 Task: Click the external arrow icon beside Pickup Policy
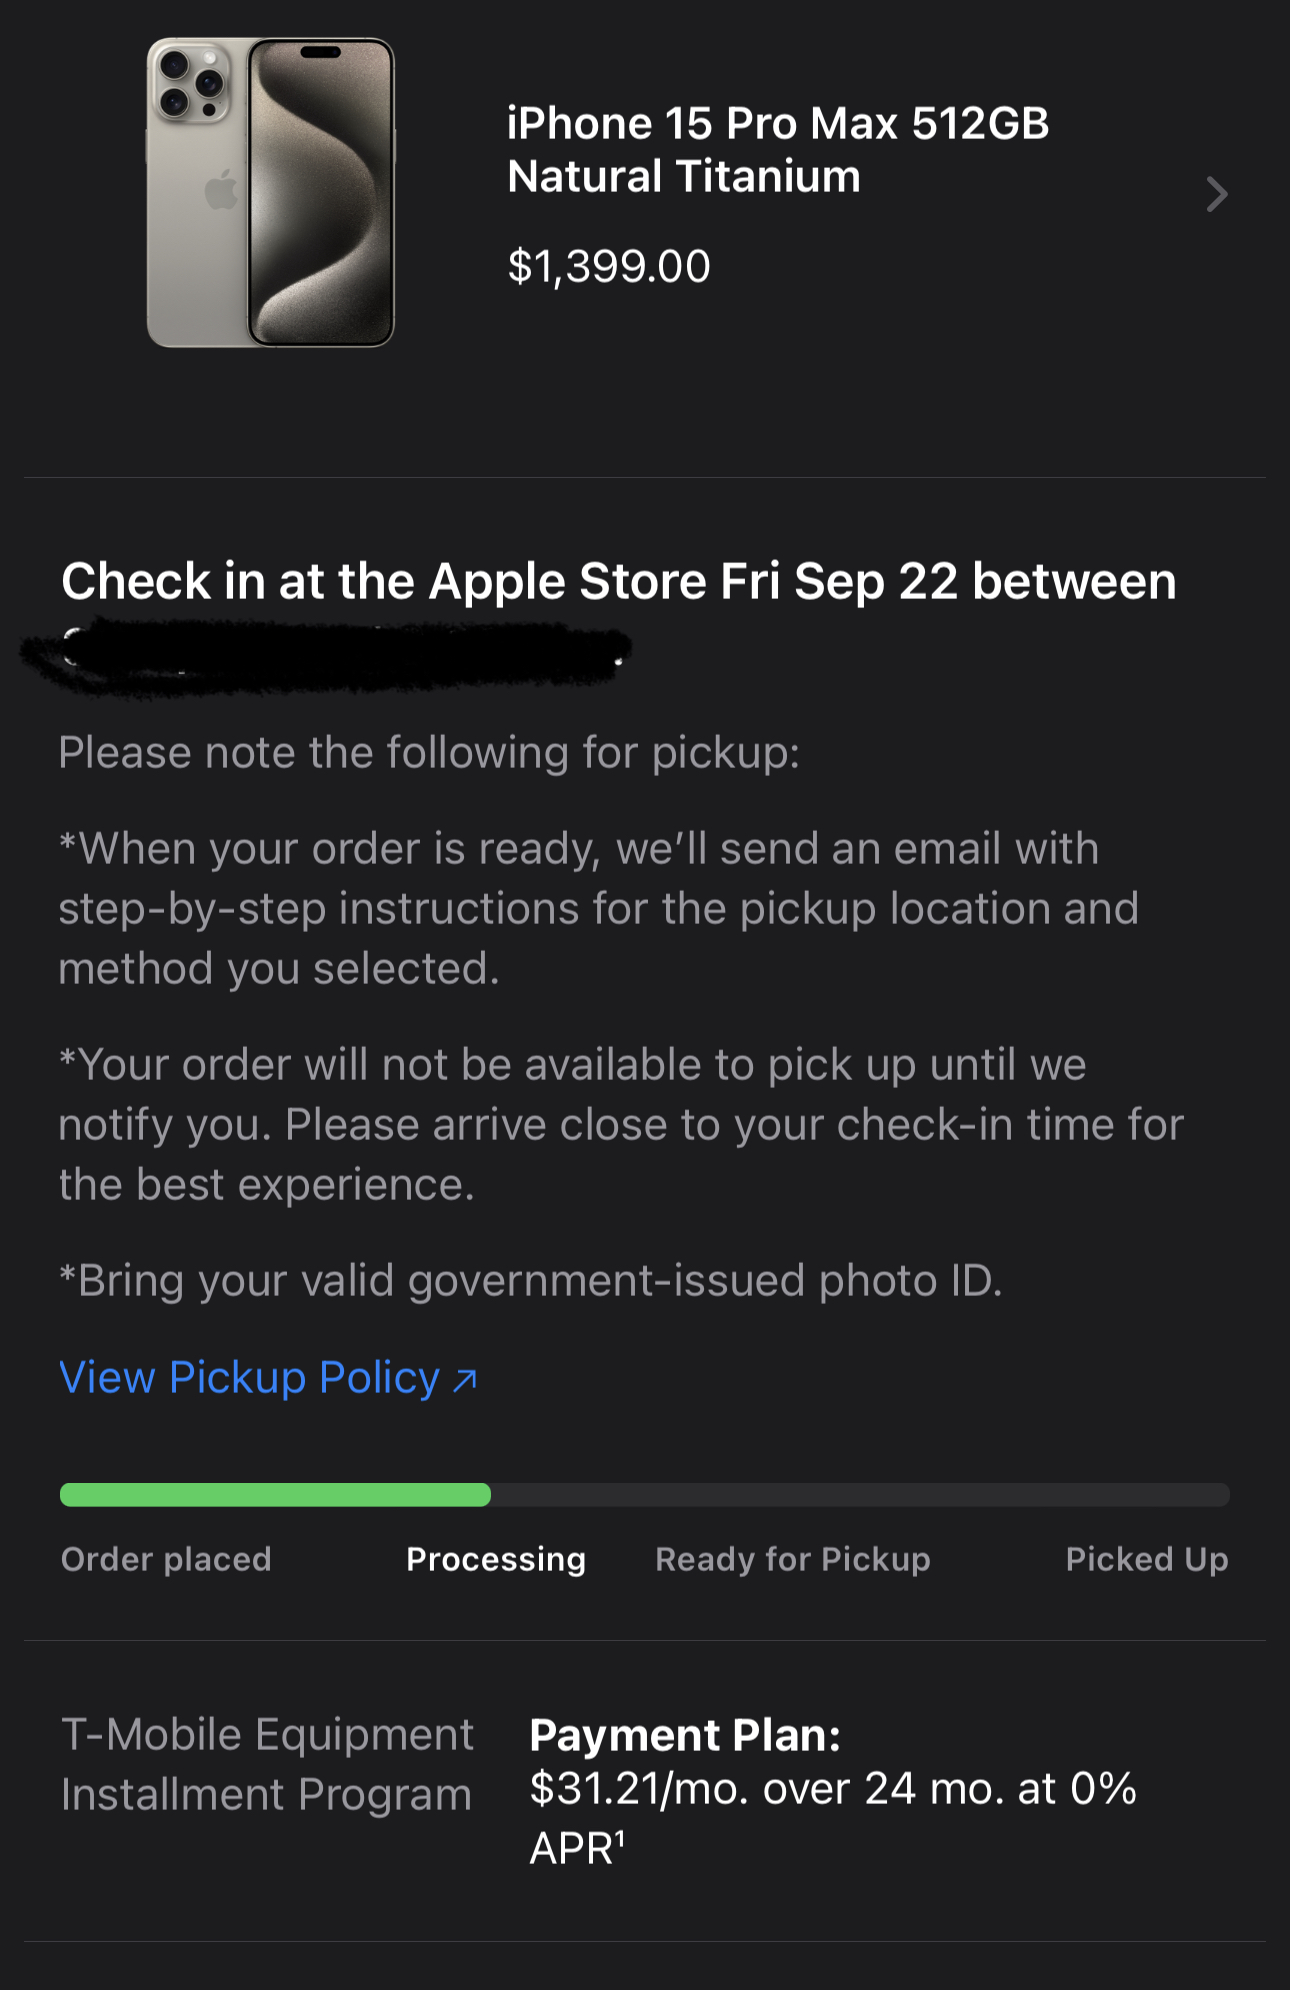pyautogui.click(x=465, y=1381)
